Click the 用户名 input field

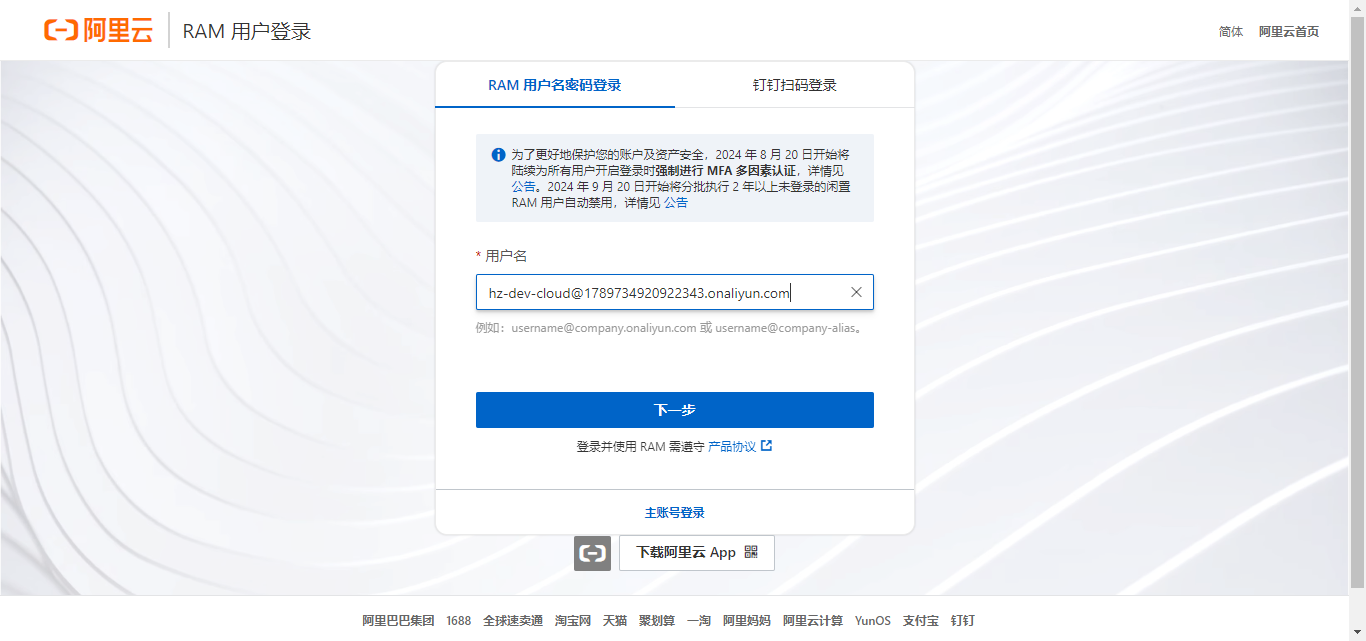point(675,292)
